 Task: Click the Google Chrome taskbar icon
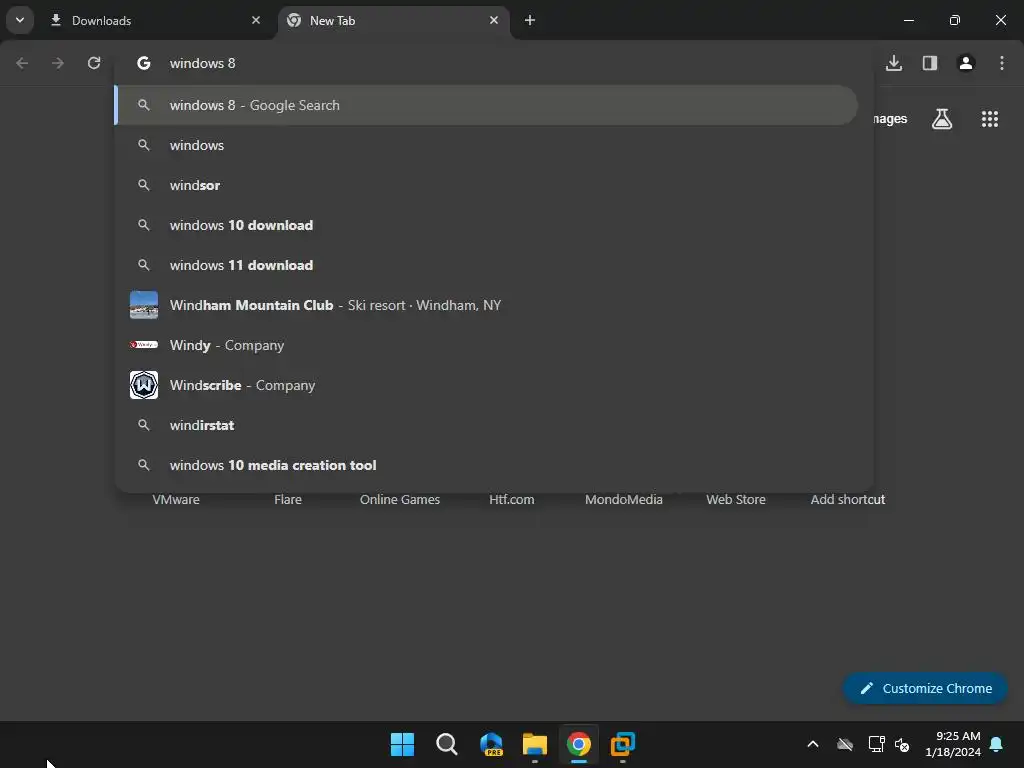[579, 744]
